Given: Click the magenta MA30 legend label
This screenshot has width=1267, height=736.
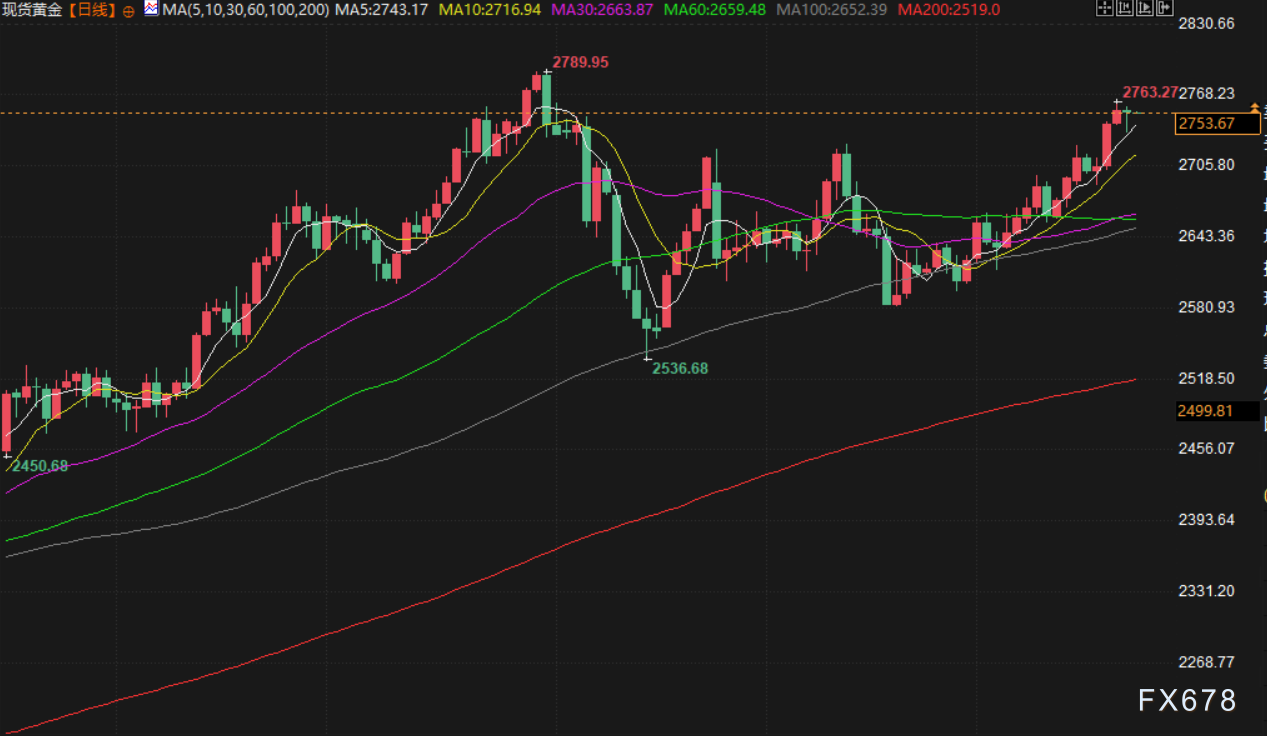Looking at the screenshot, I should [604, 11].
